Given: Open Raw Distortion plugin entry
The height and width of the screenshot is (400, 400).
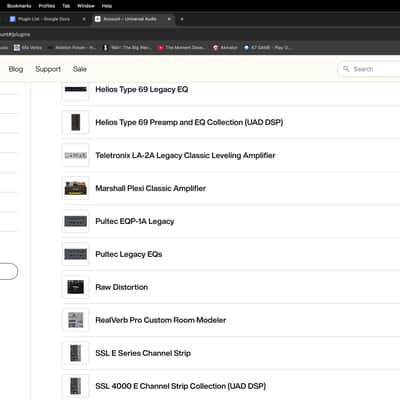Looking at the screenshot, I should [x=121, y=287].
